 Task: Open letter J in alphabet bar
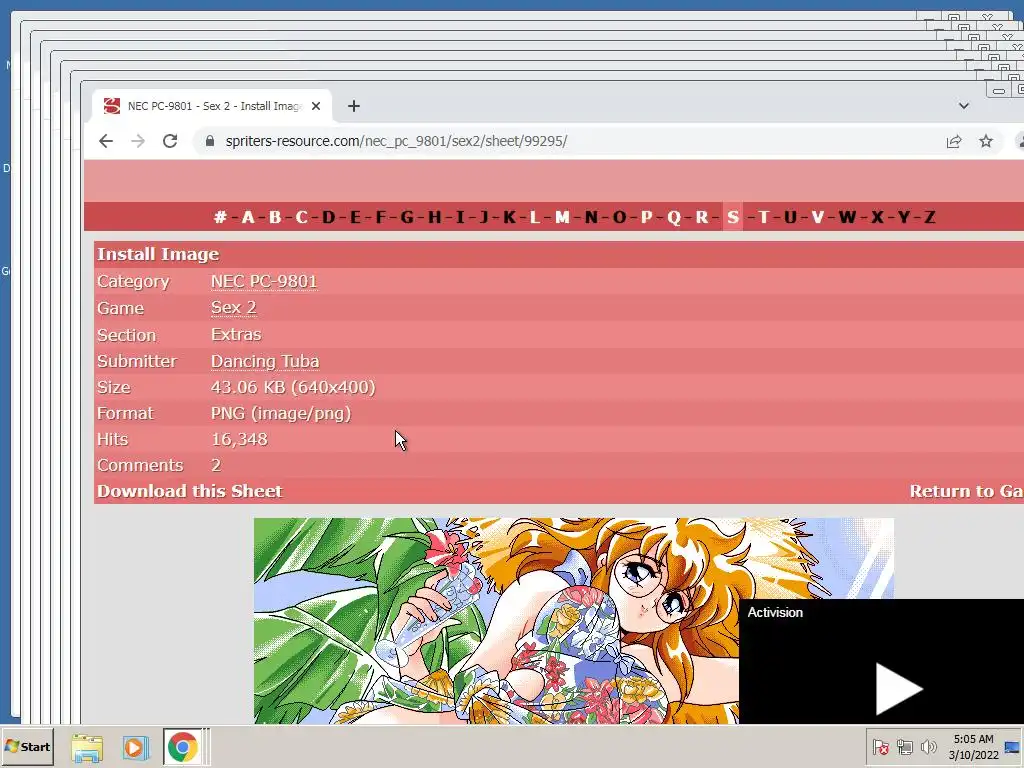click(484, 217)
